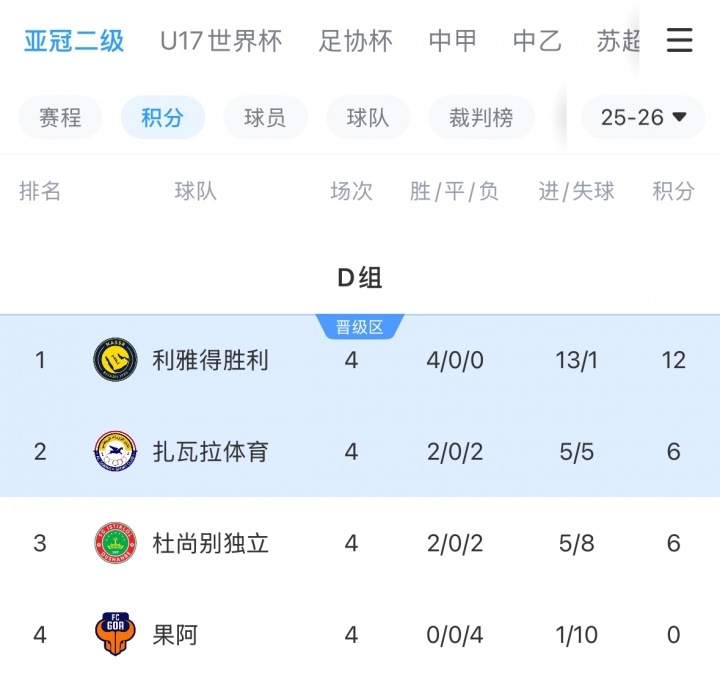Switch to the U17世界杯 tab
The height and width of the screenshot is (696, 720).
221,41
